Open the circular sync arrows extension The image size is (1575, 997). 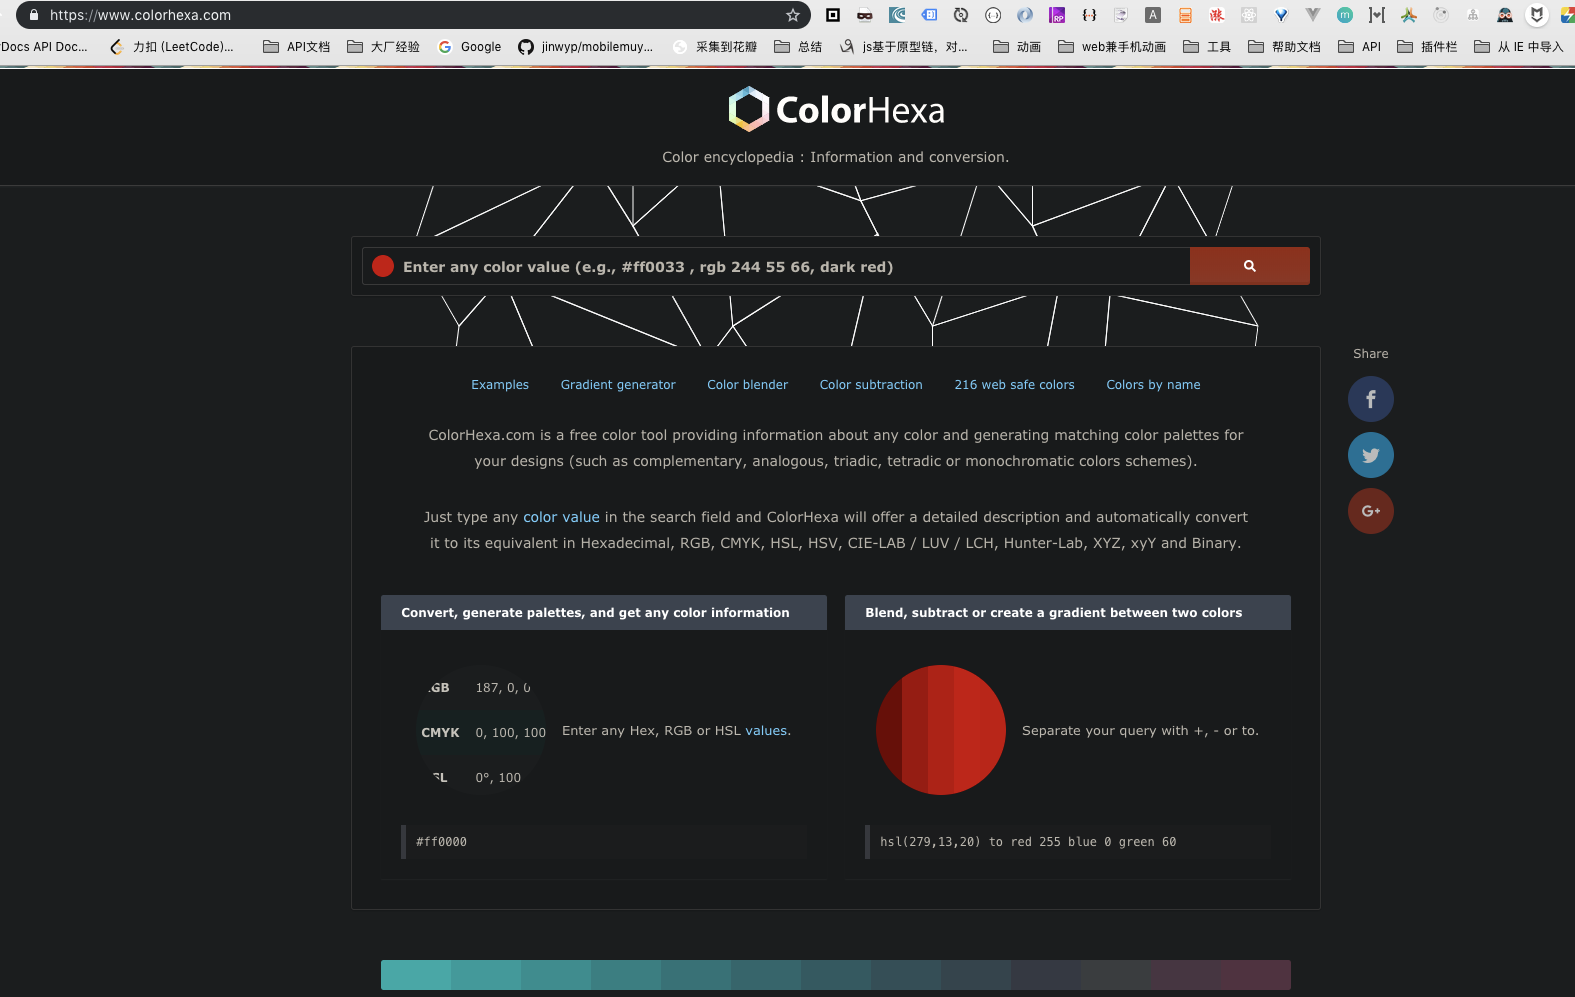click(961, 15)
